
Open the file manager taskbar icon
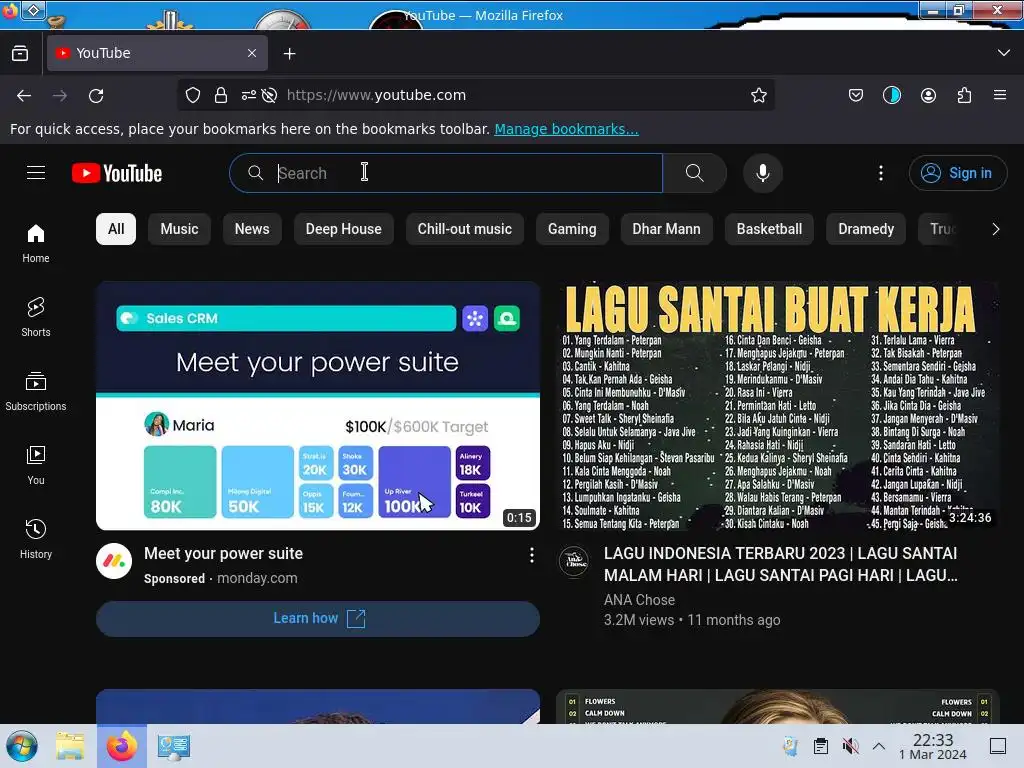pyautogui.click(x=70, y=746)
